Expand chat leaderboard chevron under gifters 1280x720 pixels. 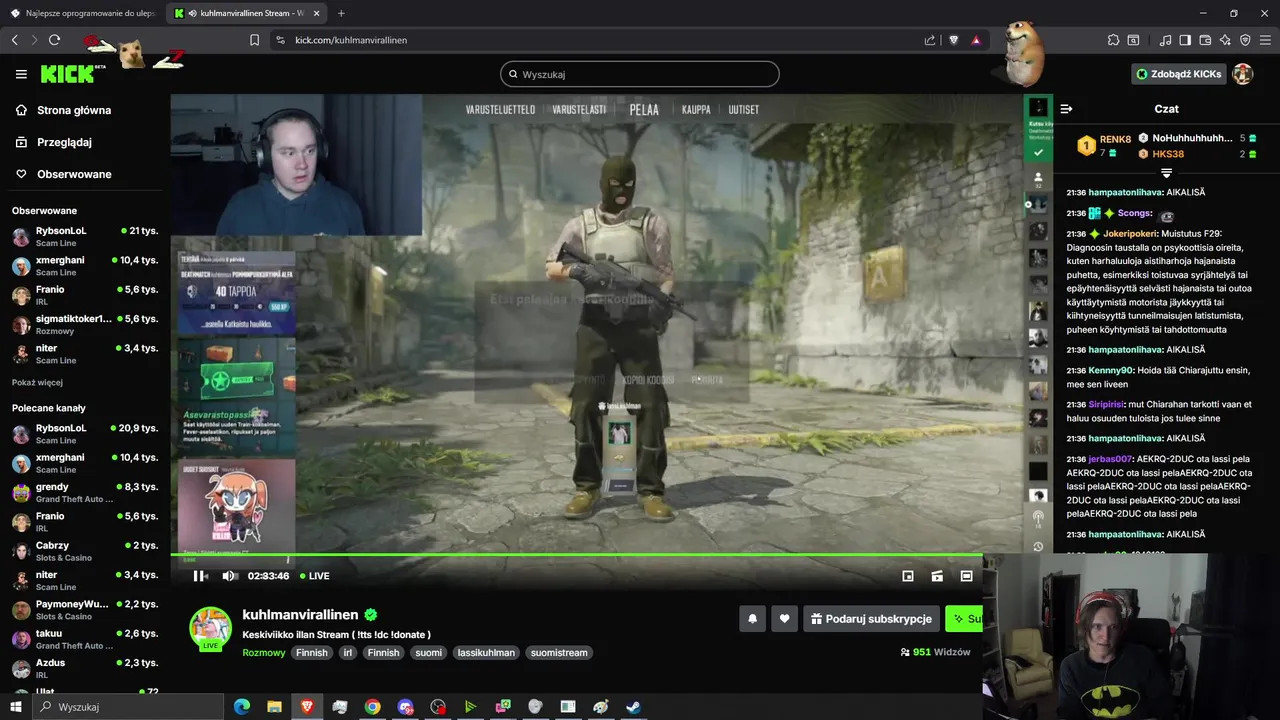tap(1166, 172)
